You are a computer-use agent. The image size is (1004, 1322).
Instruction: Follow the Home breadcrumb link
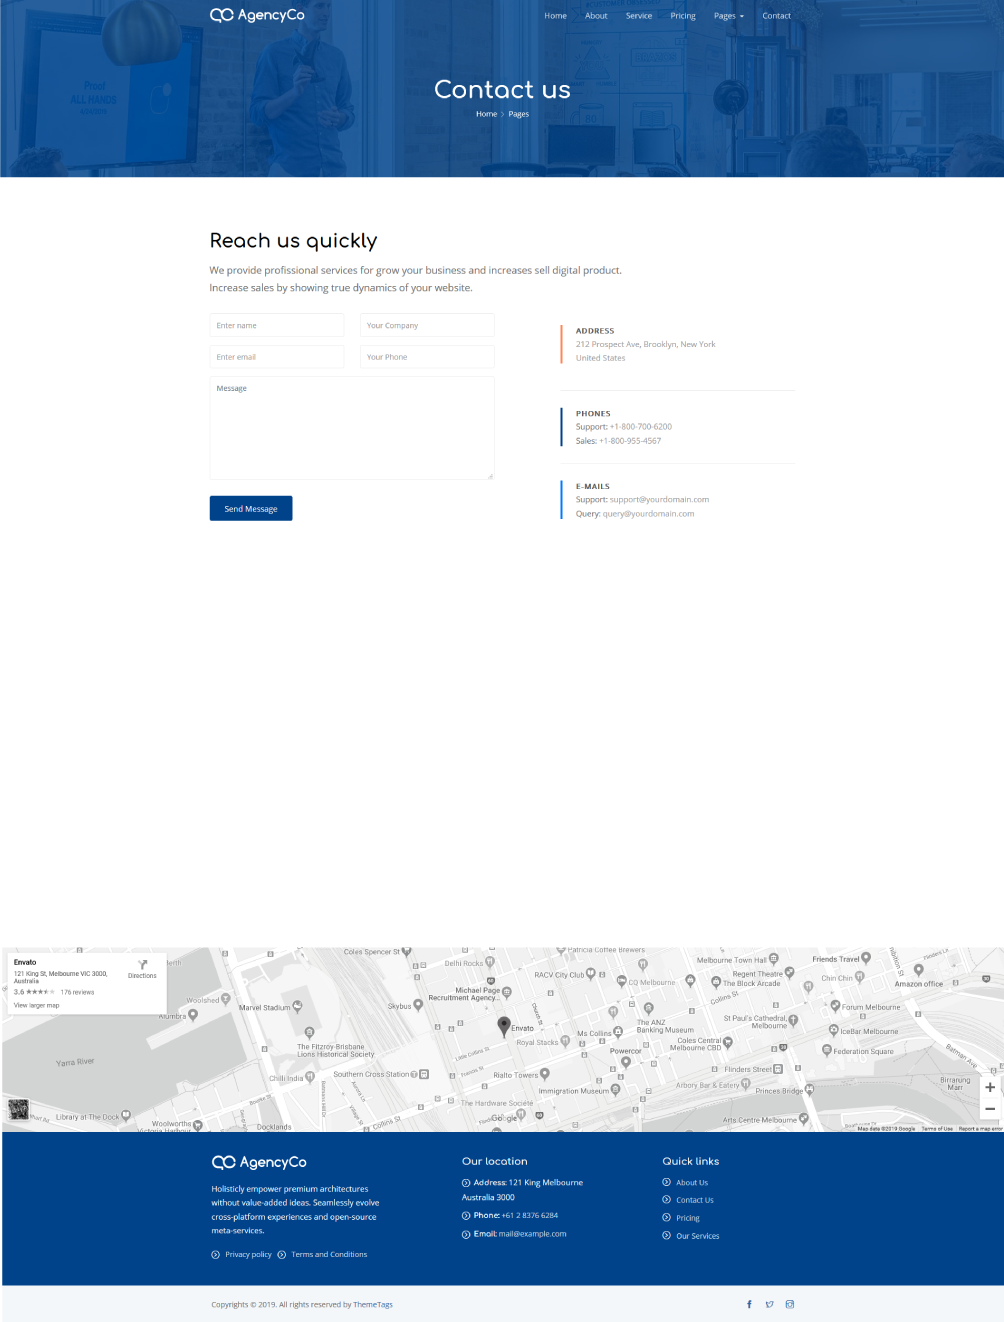(x=486, y=114)
